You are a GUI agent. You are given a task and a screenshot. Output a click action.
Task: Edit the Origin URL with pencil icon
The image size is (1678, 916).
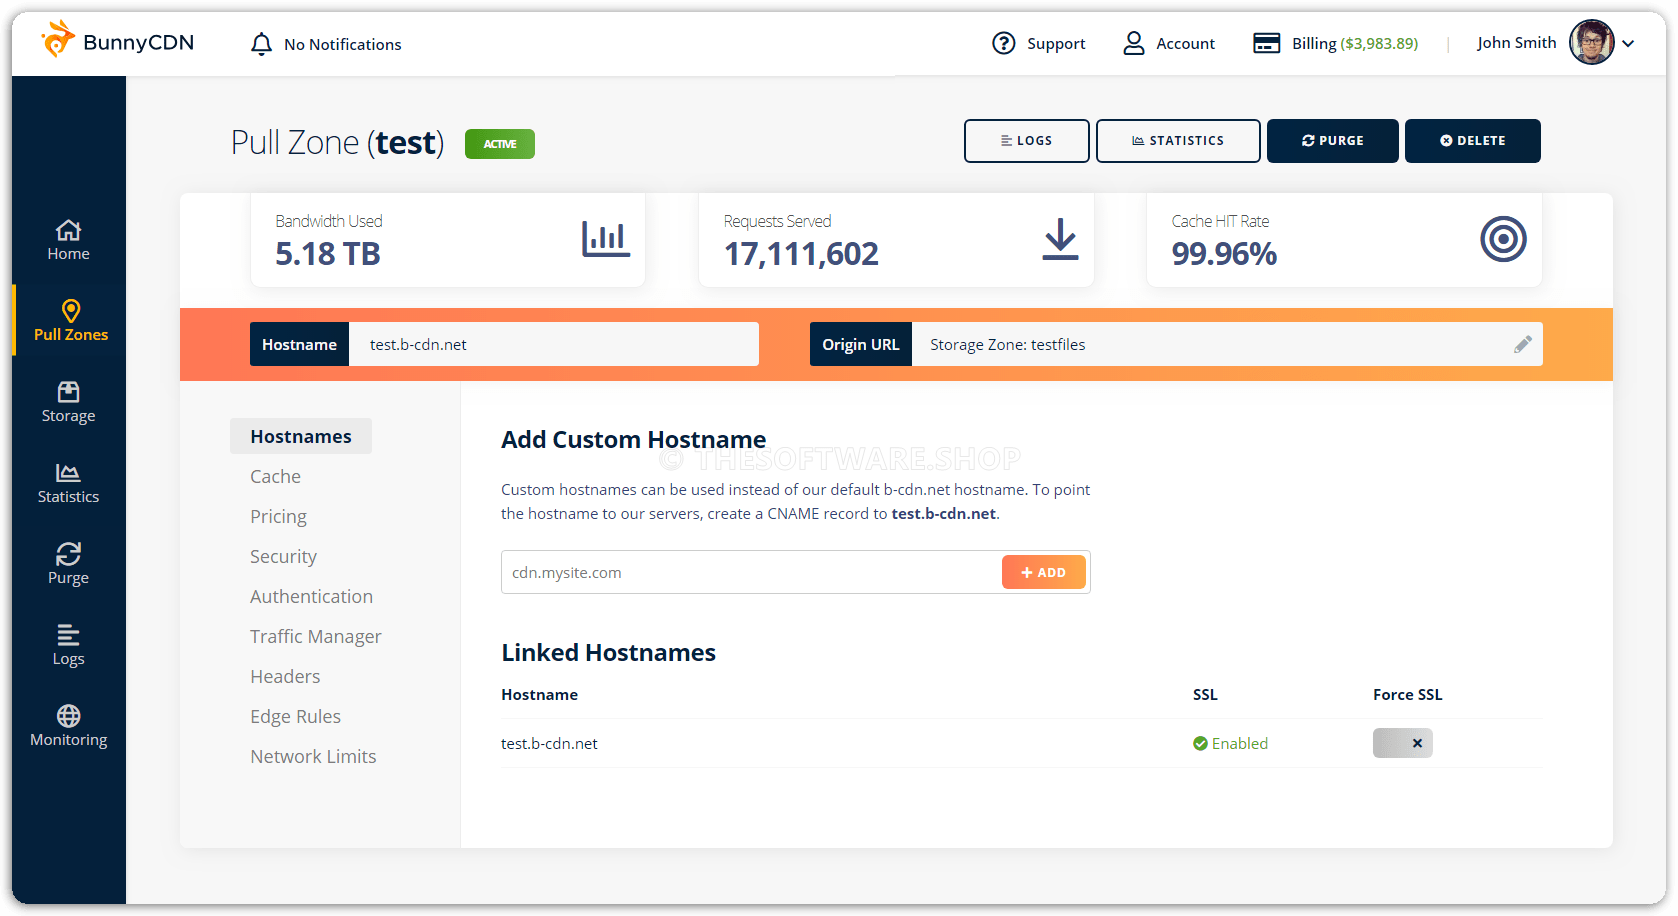point(1522,344)
